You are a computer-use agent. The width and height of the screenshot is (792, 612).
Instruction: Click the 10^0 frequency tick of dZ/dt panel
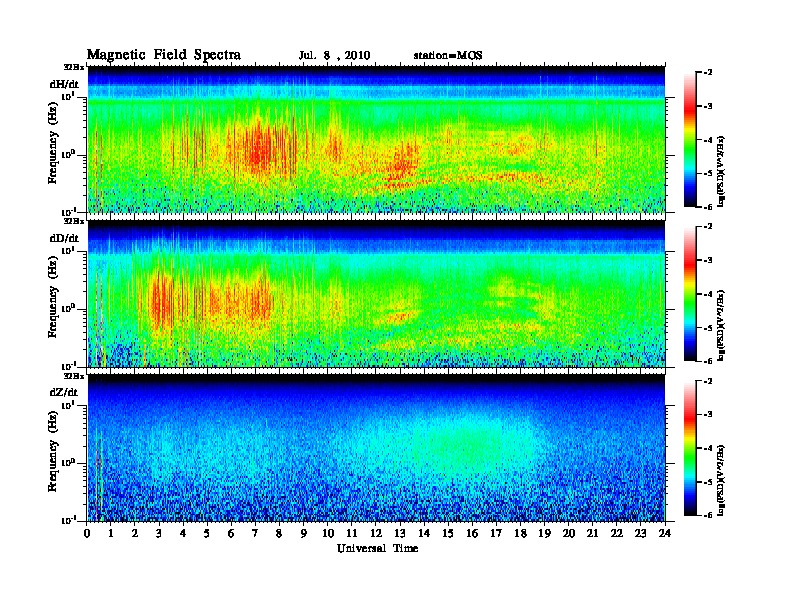(x=67, y=463)
